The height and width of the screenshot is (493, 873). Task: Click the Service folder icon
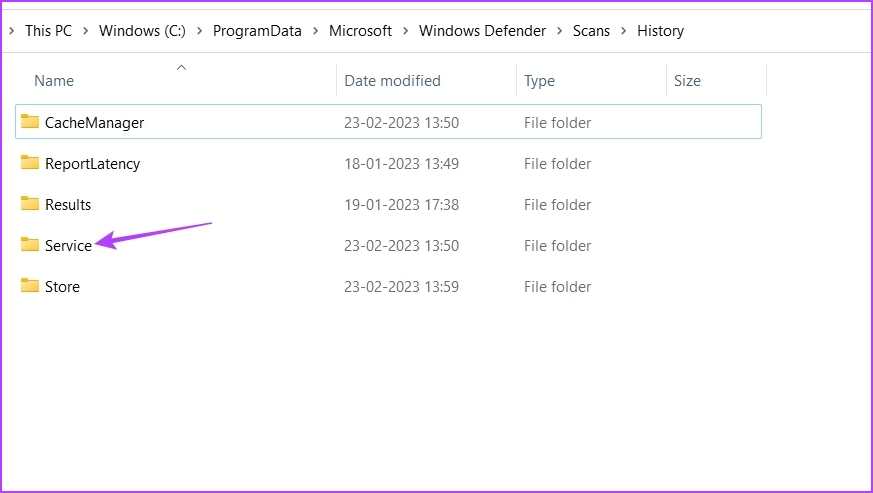pos(30,244)
